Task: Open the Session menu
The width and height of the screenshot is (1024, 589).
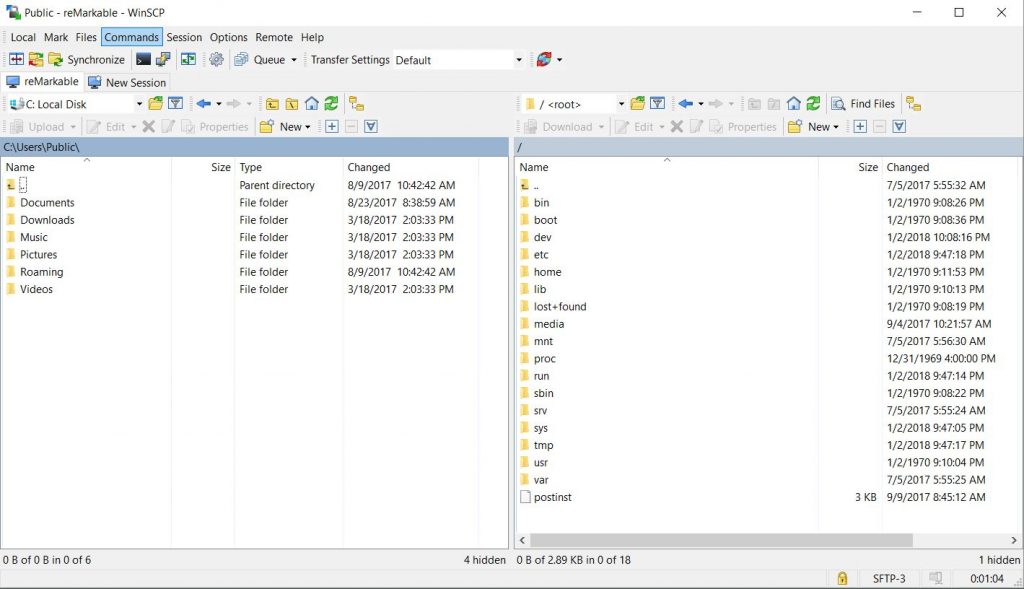Action: 184,37
